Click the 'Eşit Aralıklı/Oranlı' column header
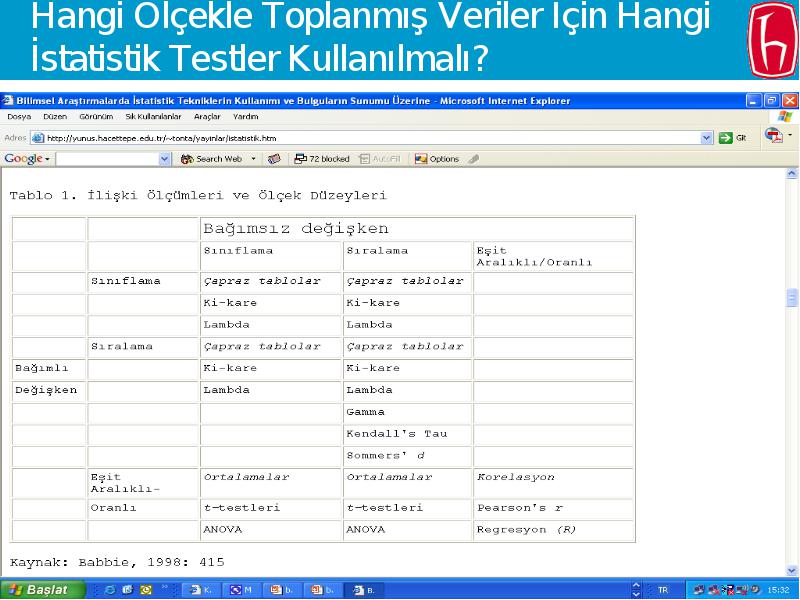The height and width of the screenshot is (600, 800). click(553, 257)
